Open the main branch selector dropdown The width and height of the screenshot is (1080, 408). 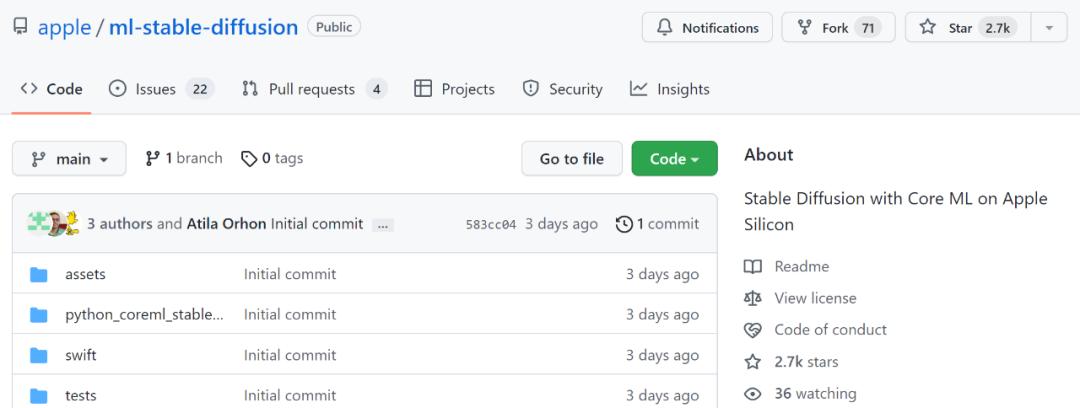pyautogui.click(x=69, y=159)
